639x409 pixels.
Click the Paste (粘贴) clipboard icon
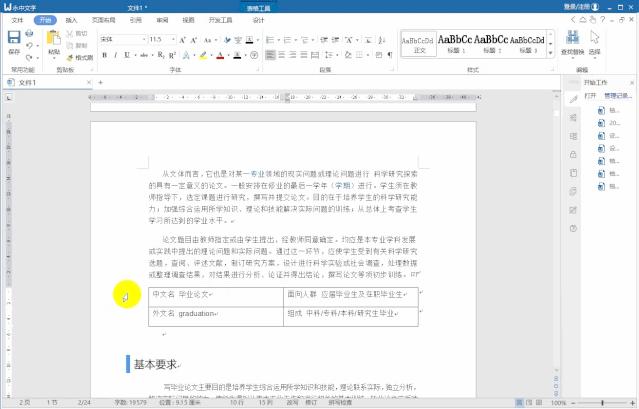pos(53,38)
